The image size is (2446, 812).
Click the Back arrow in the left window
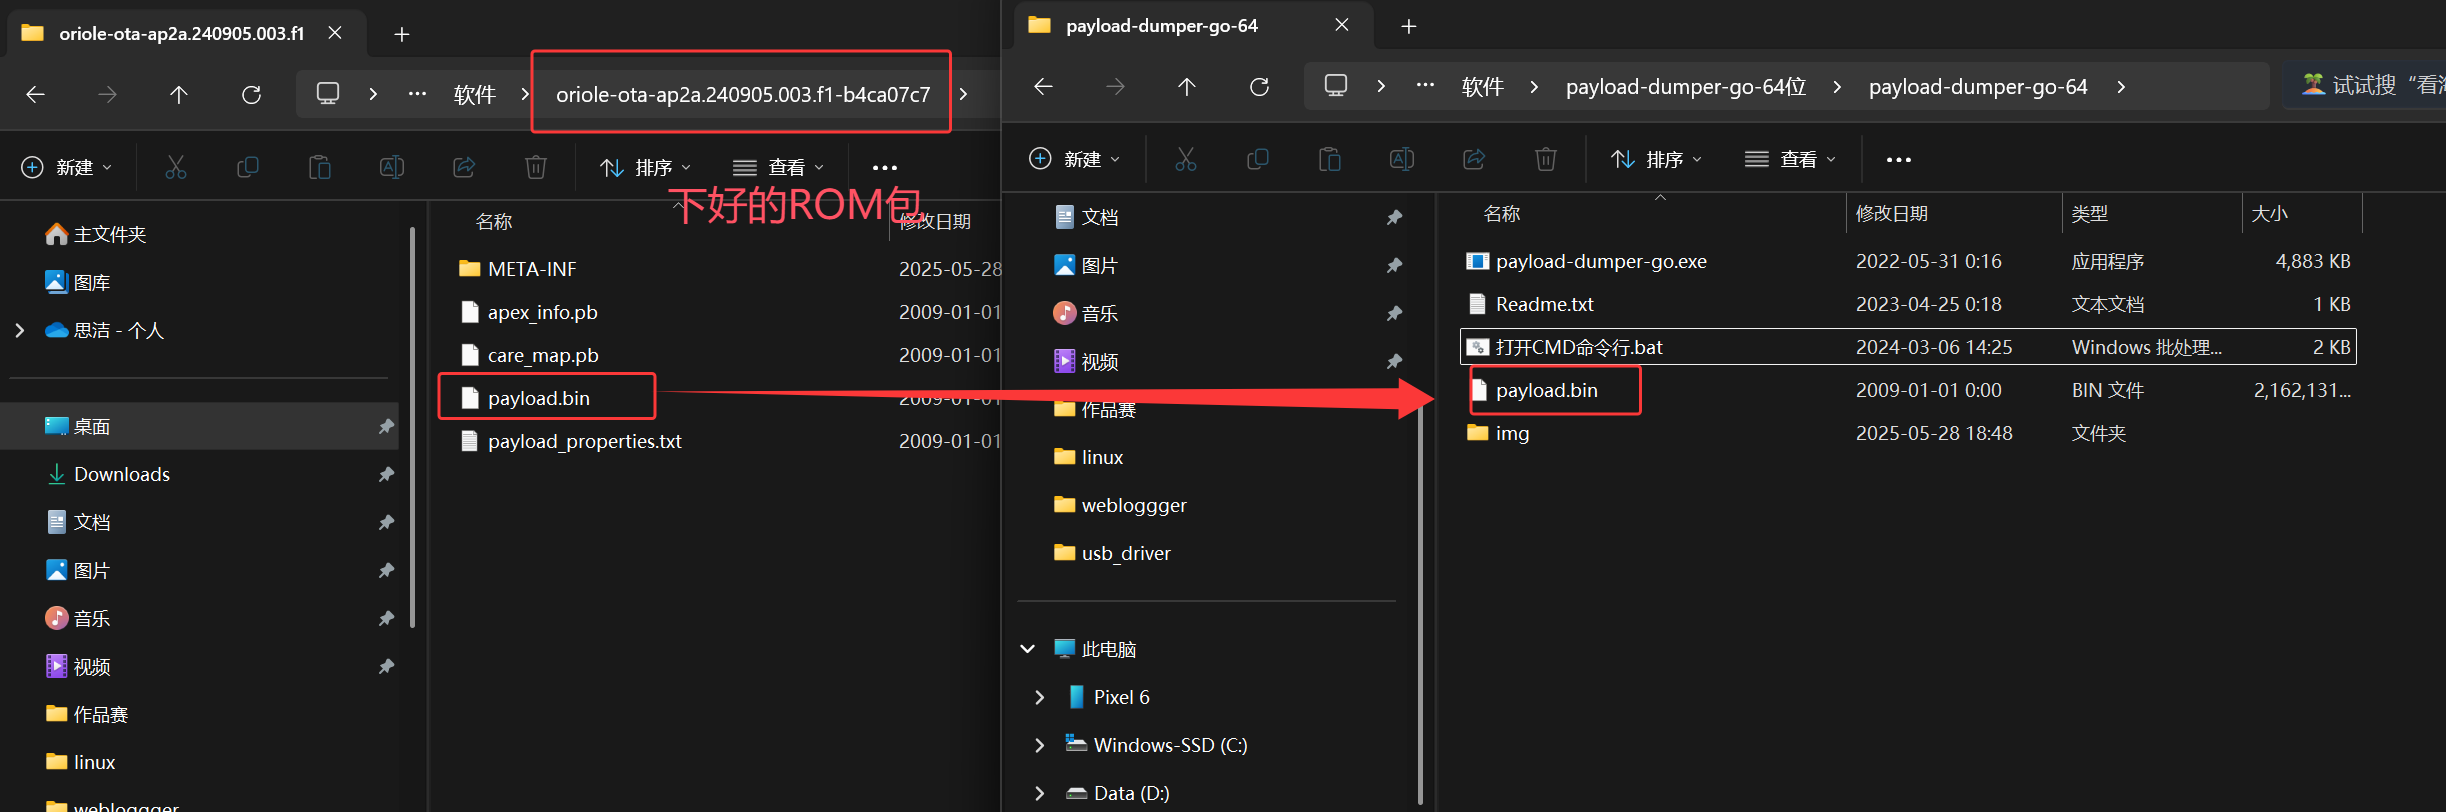(x=36, y=95)
